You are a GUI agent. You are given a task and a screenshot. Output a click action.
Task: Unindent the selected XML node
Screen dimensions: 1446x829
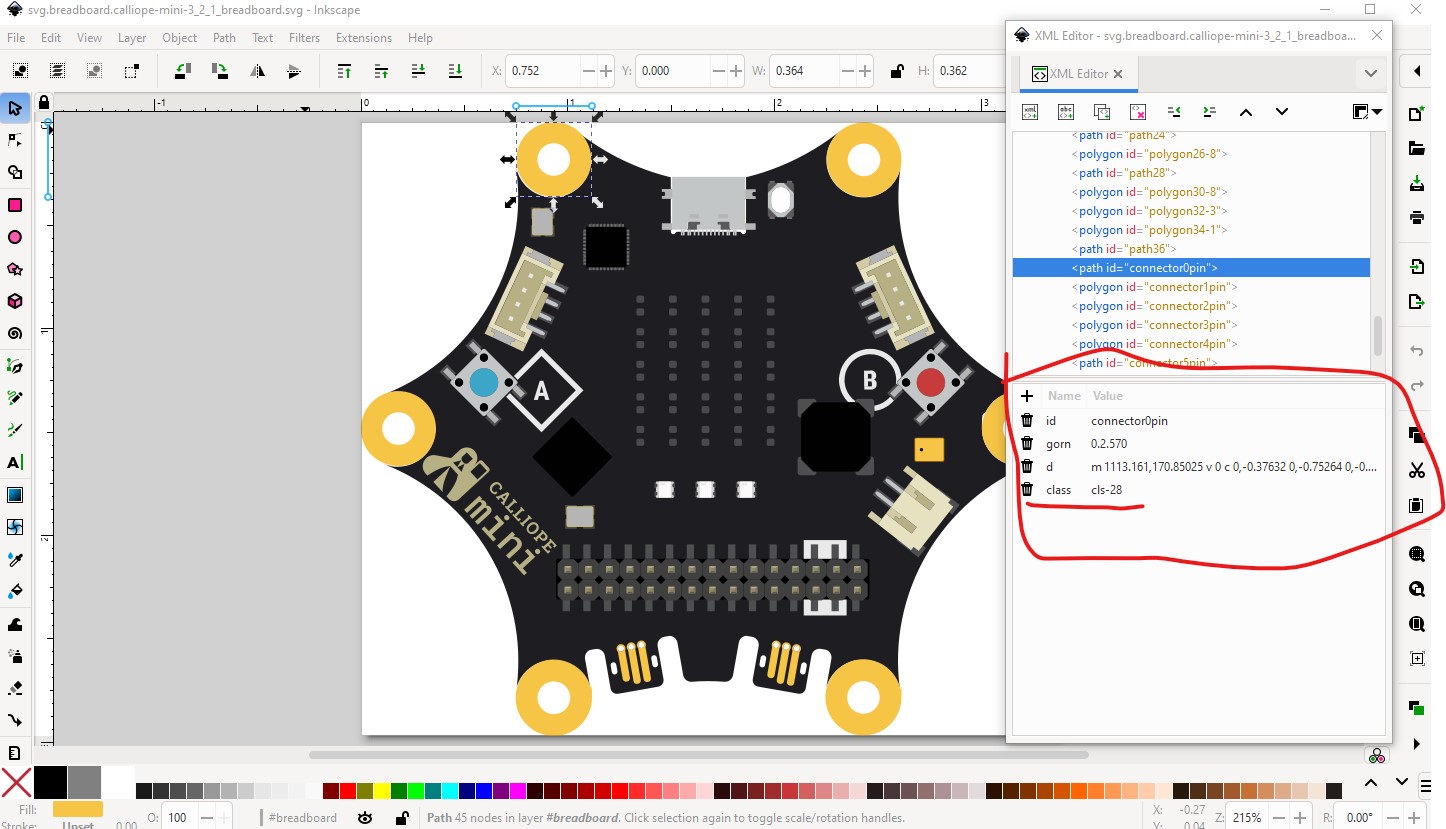[x=1174, y=112]
